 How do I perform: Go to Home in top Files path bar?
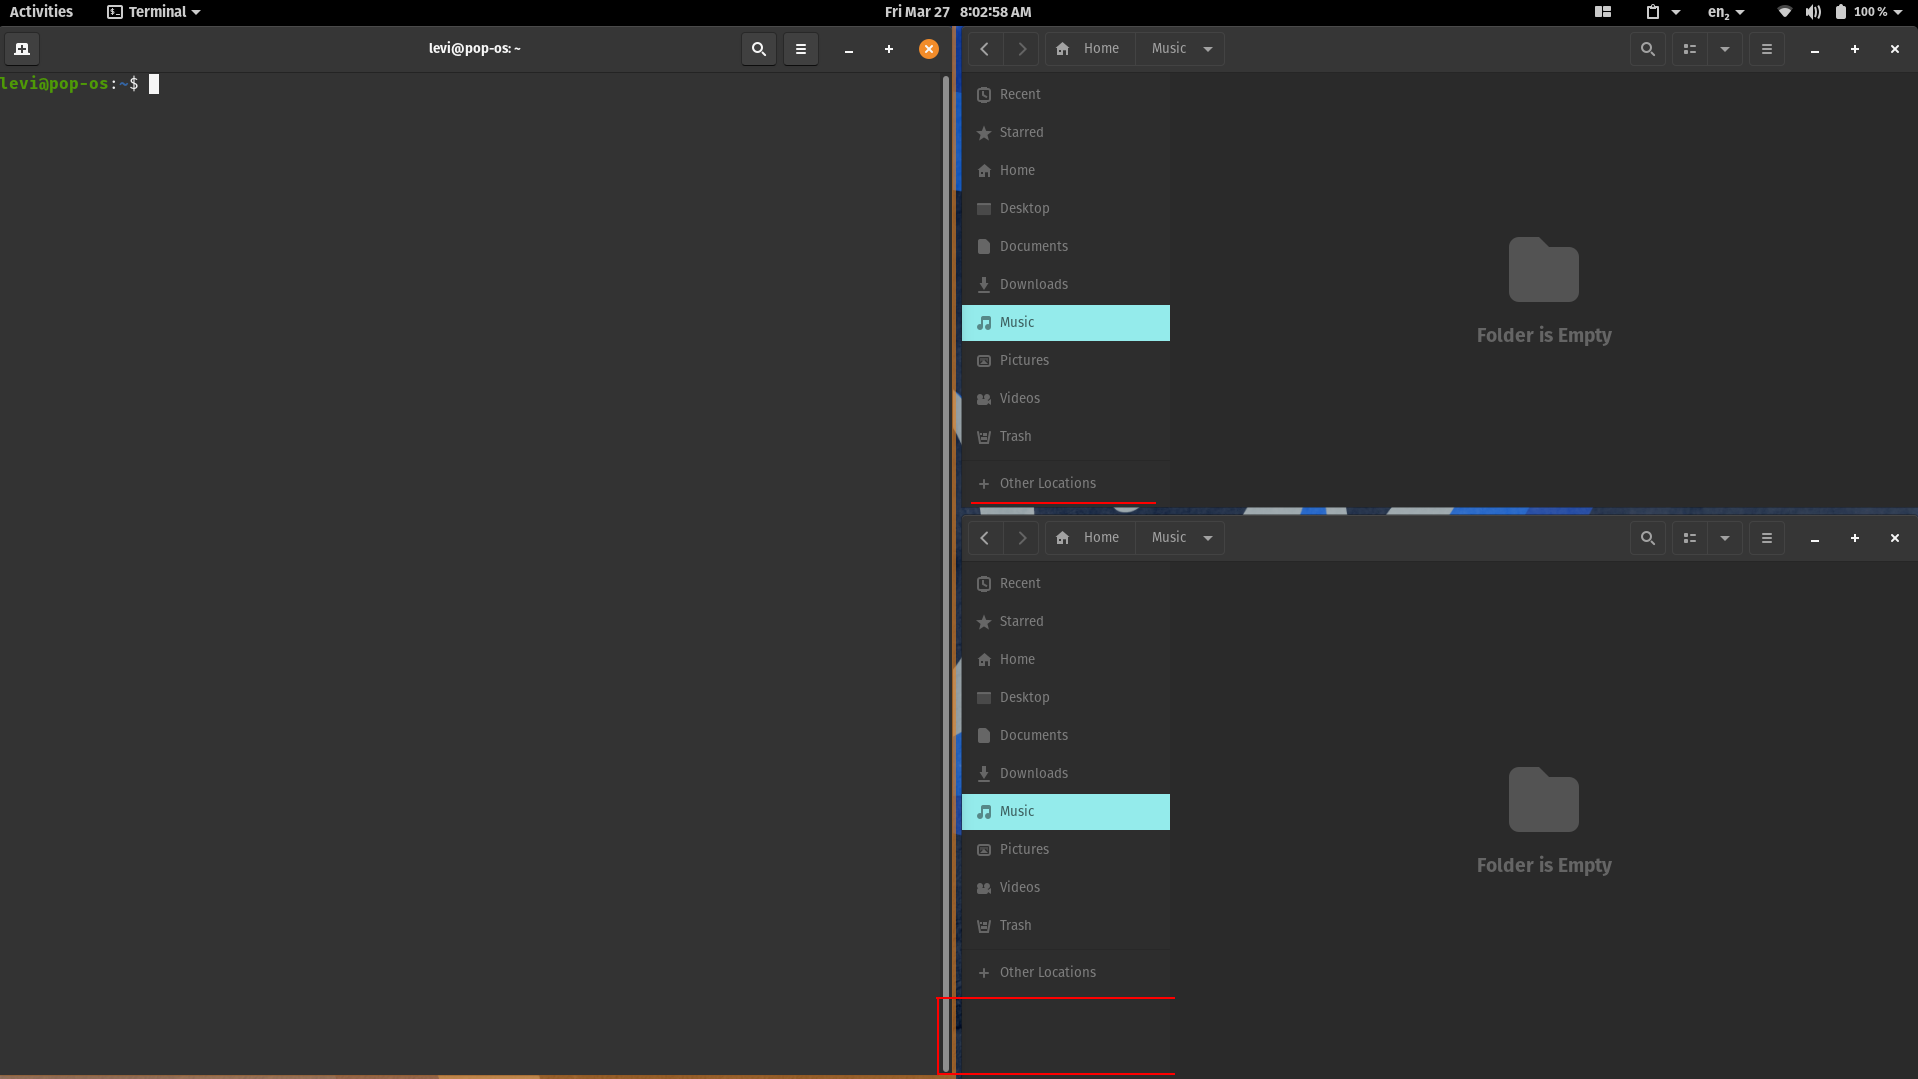(1090, 49)
